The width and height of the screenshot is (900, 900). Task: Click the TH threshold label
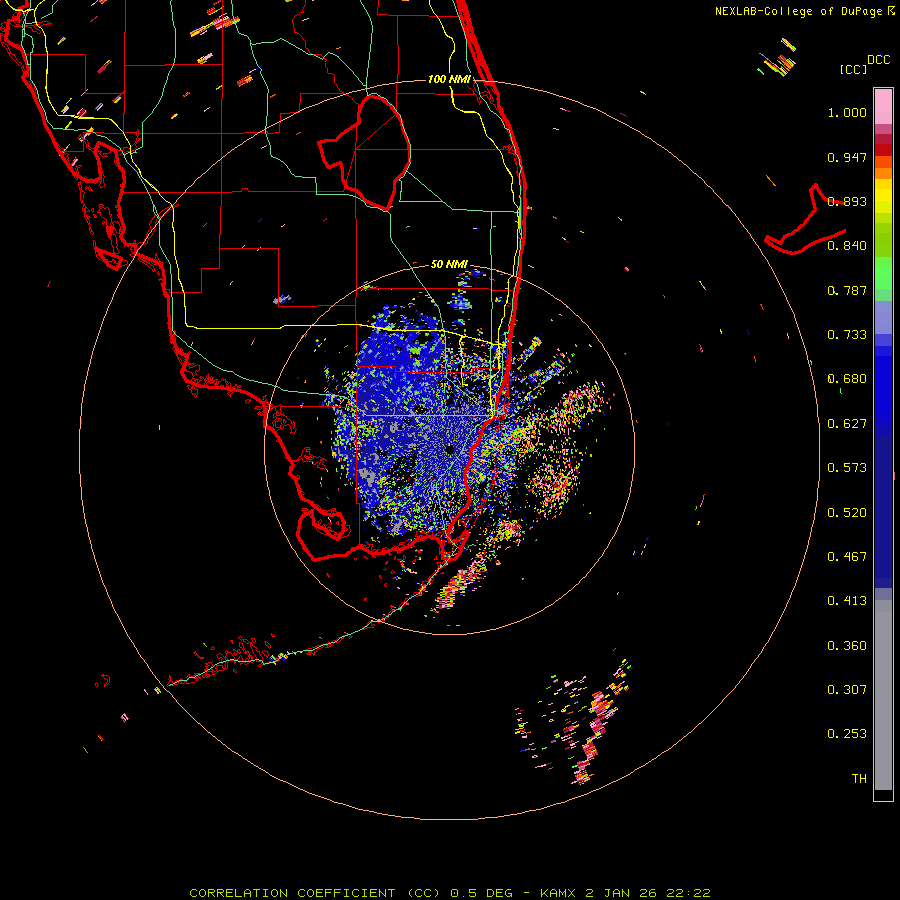pos(859,779)
